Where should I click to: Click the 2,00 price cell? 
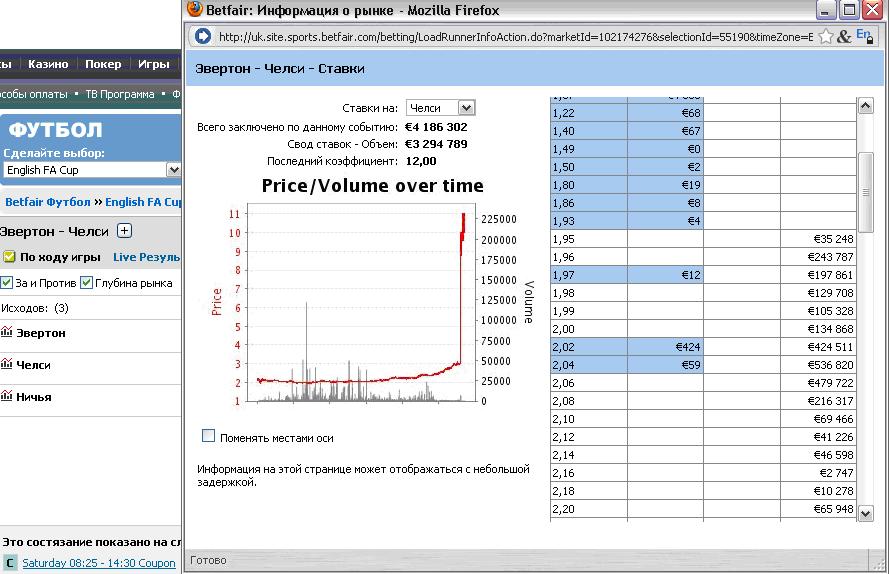(589, 329)
